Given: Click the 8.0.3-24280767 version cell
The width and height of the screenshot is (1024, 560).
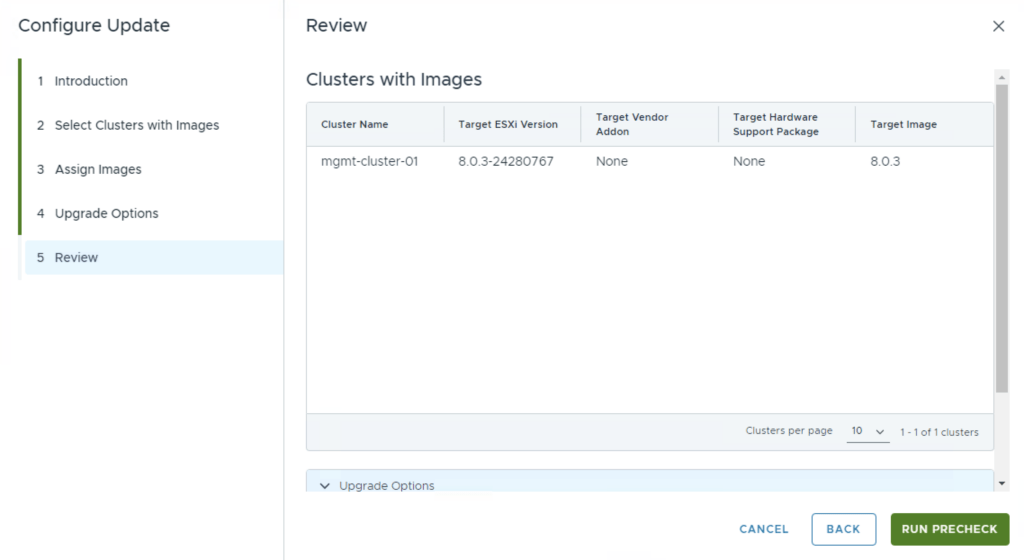Looking at the screenshot, I should point(505,161).
